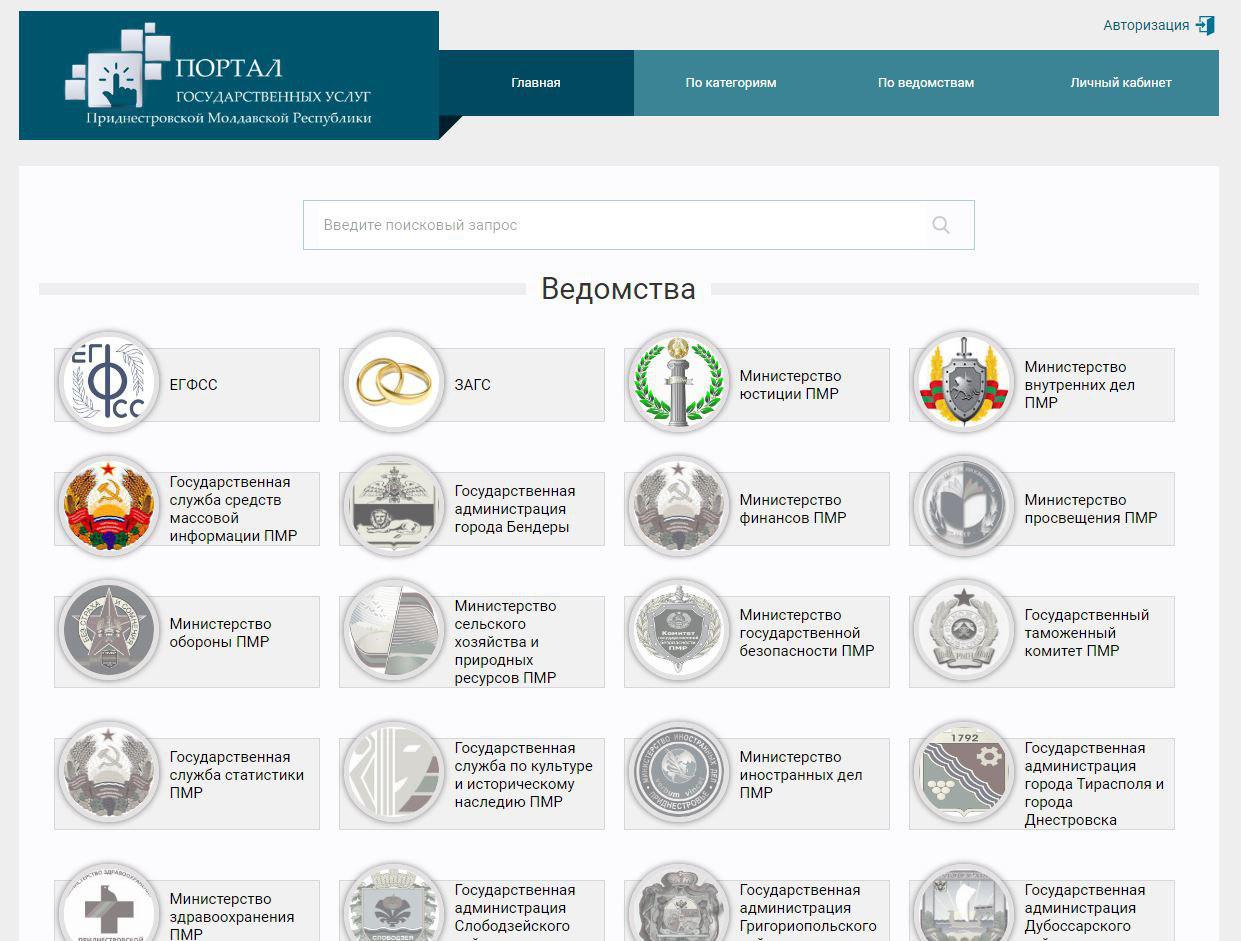This screenshot has height=941, width=1241.
Task: Open the По категориям menu item
Action: pyautogui.click(x=731, y=83)
